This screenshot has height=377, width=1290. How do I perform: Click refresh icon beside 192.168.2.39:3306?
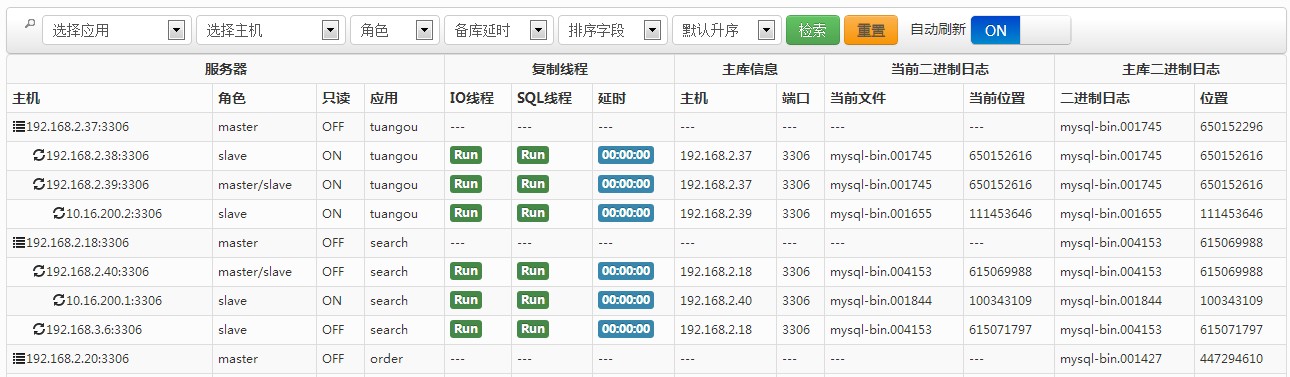[39, 185]
